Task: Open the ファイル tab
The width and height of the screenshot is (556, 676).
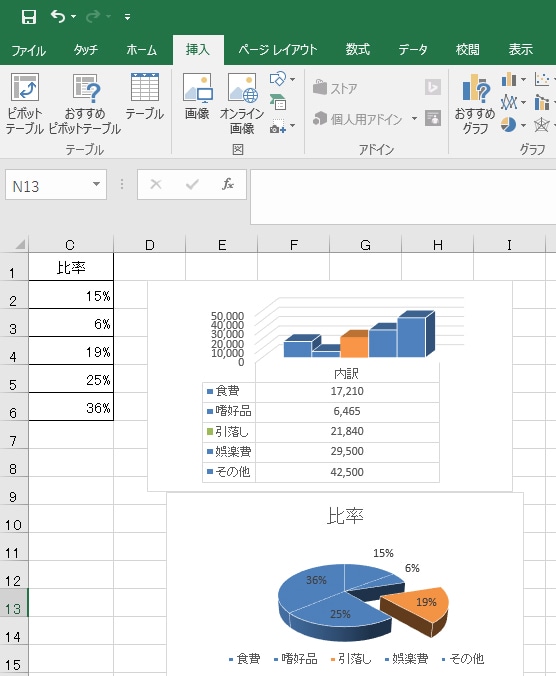Action: 28,50
